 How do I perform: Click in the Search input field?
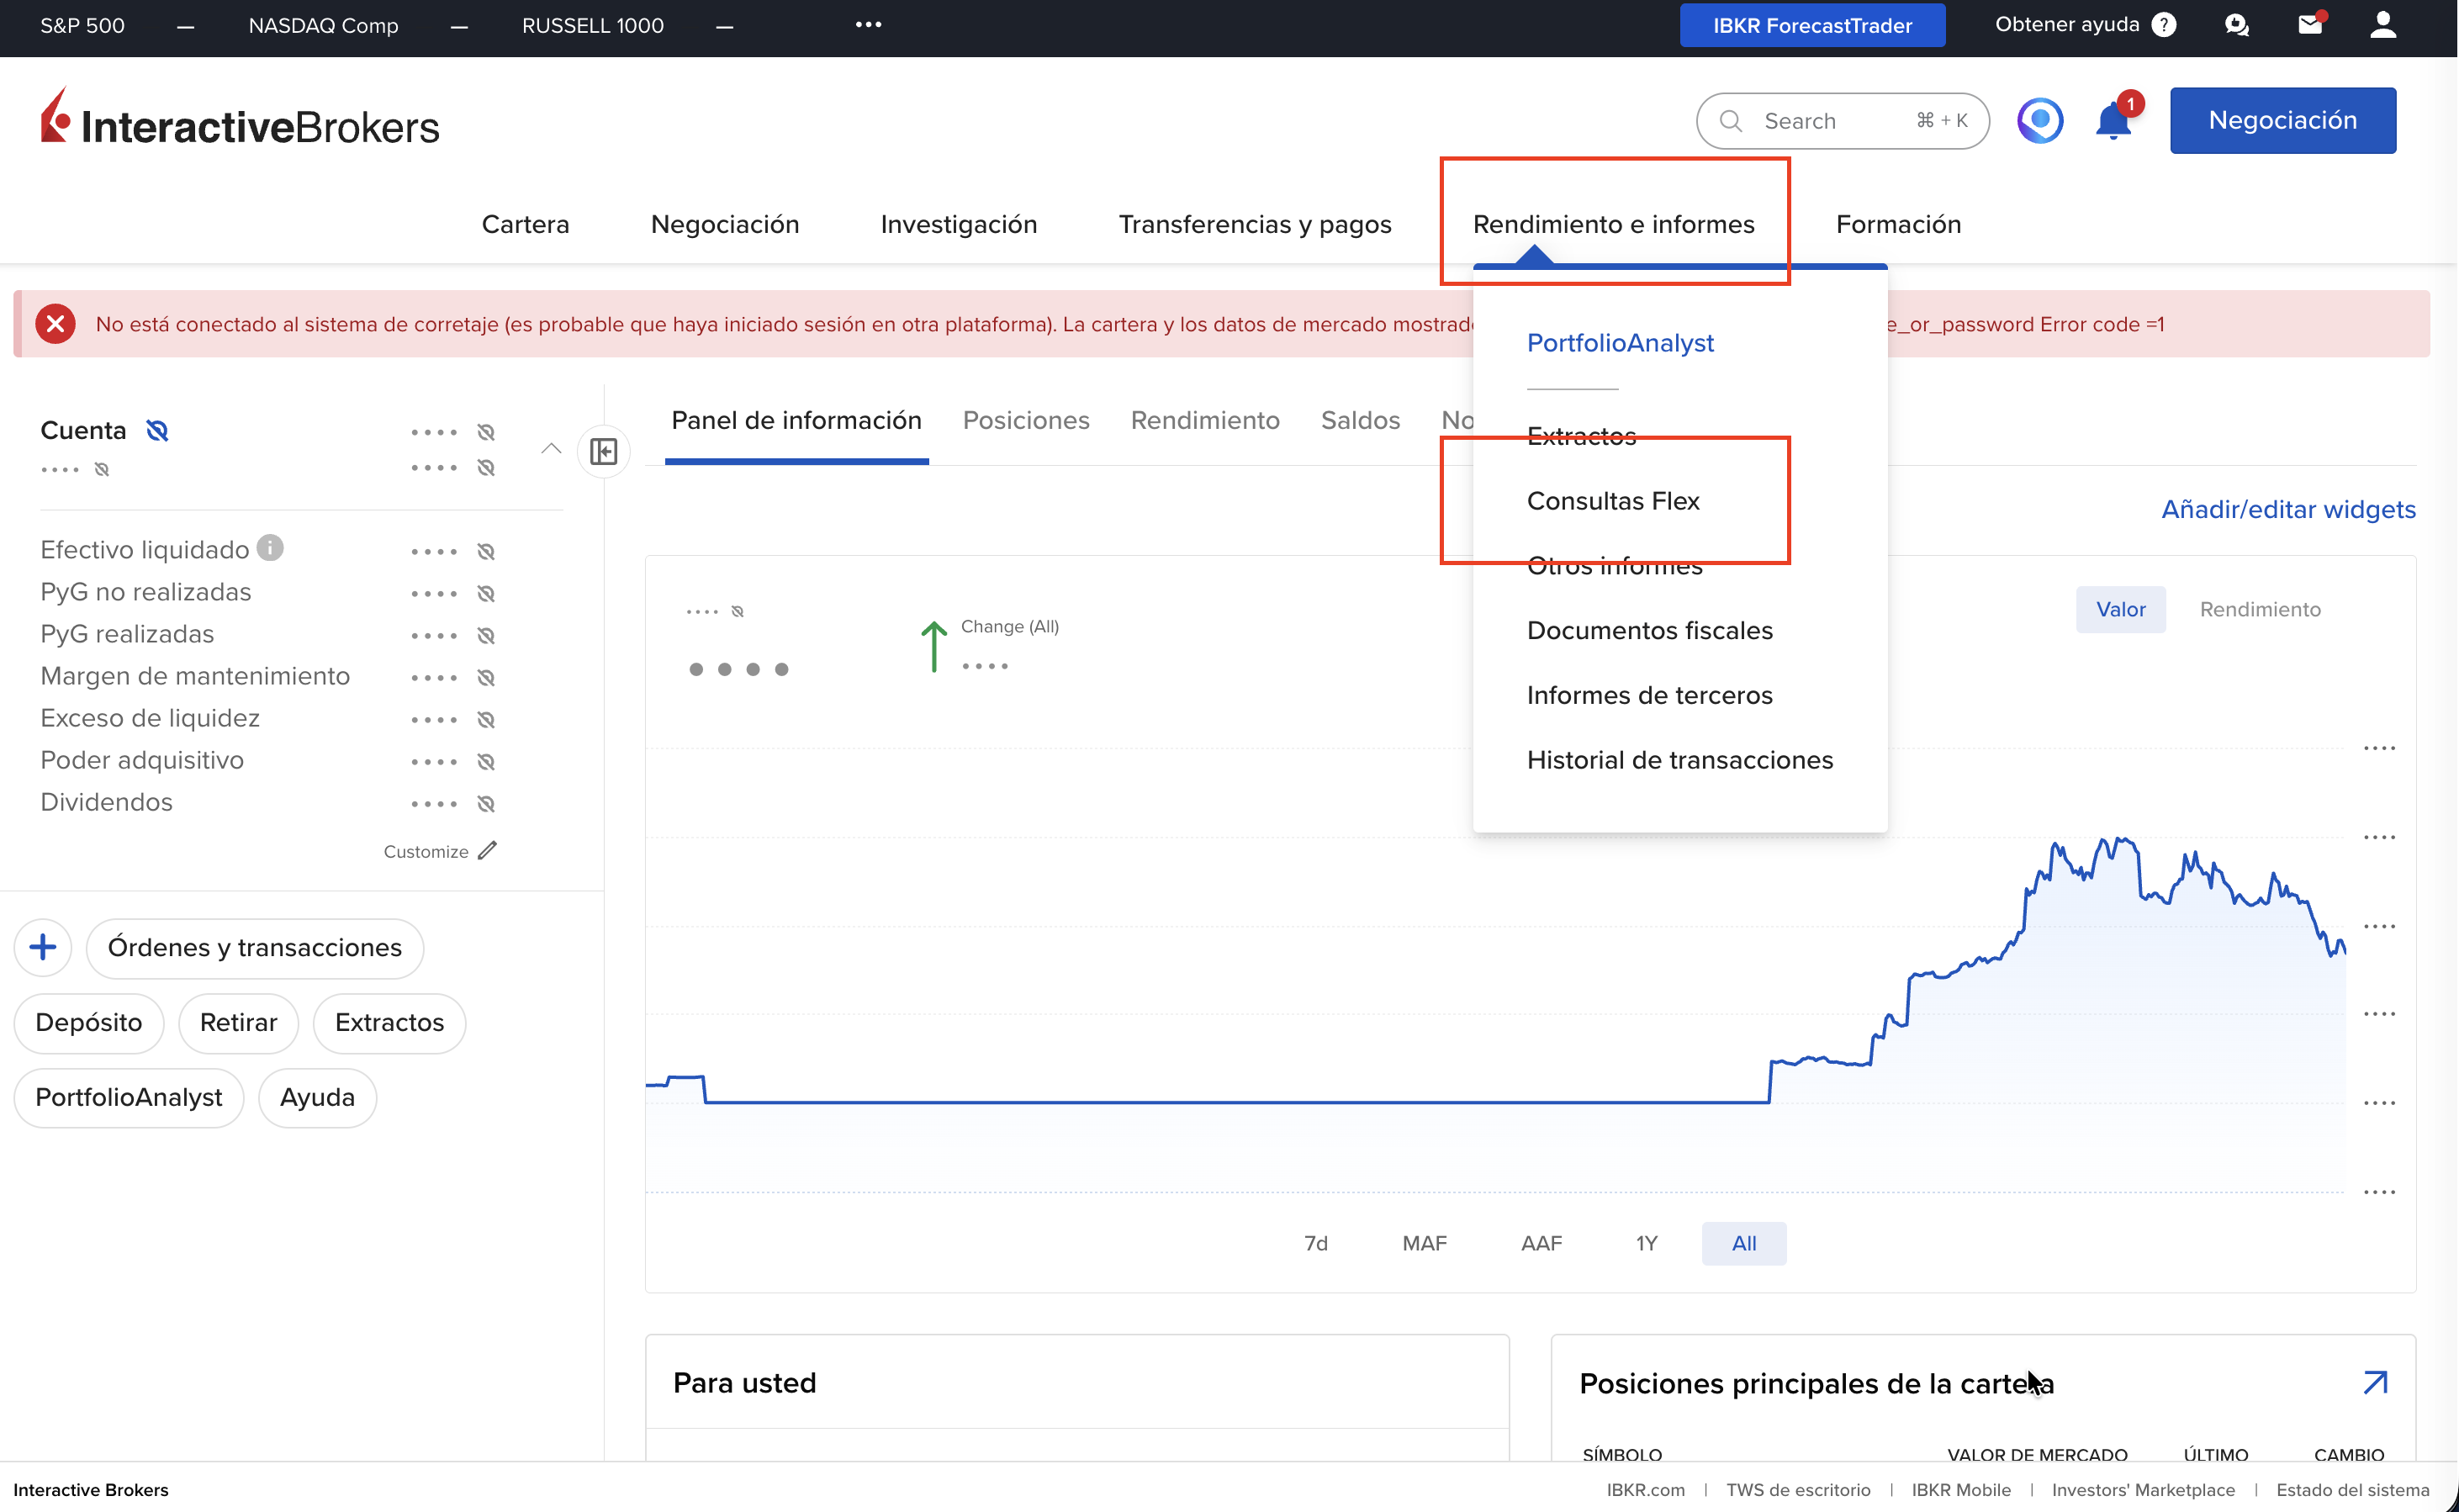pyautogui.click(x=1842, y=121)
